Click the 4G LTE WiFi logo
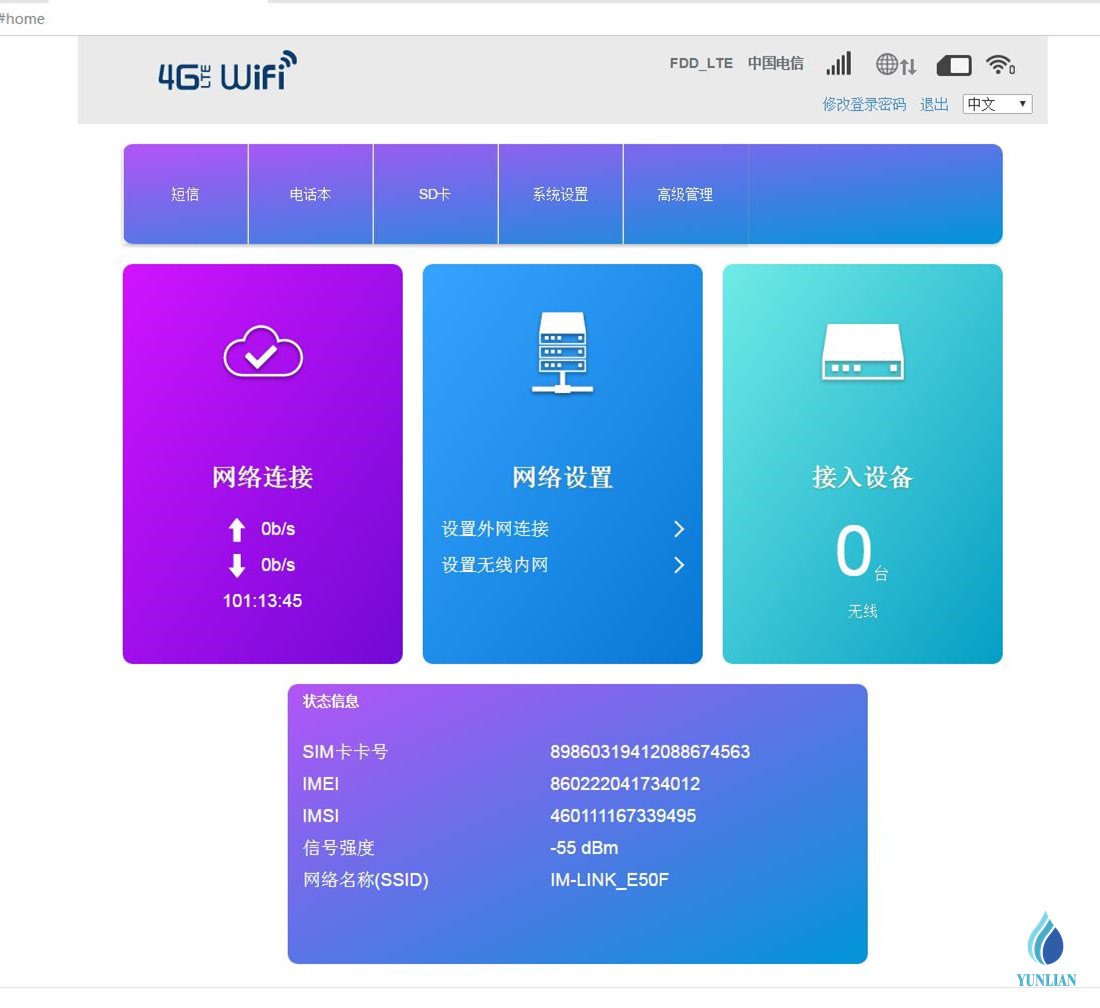This screenshot has width=1100, height=1008. tap(228, 71)
